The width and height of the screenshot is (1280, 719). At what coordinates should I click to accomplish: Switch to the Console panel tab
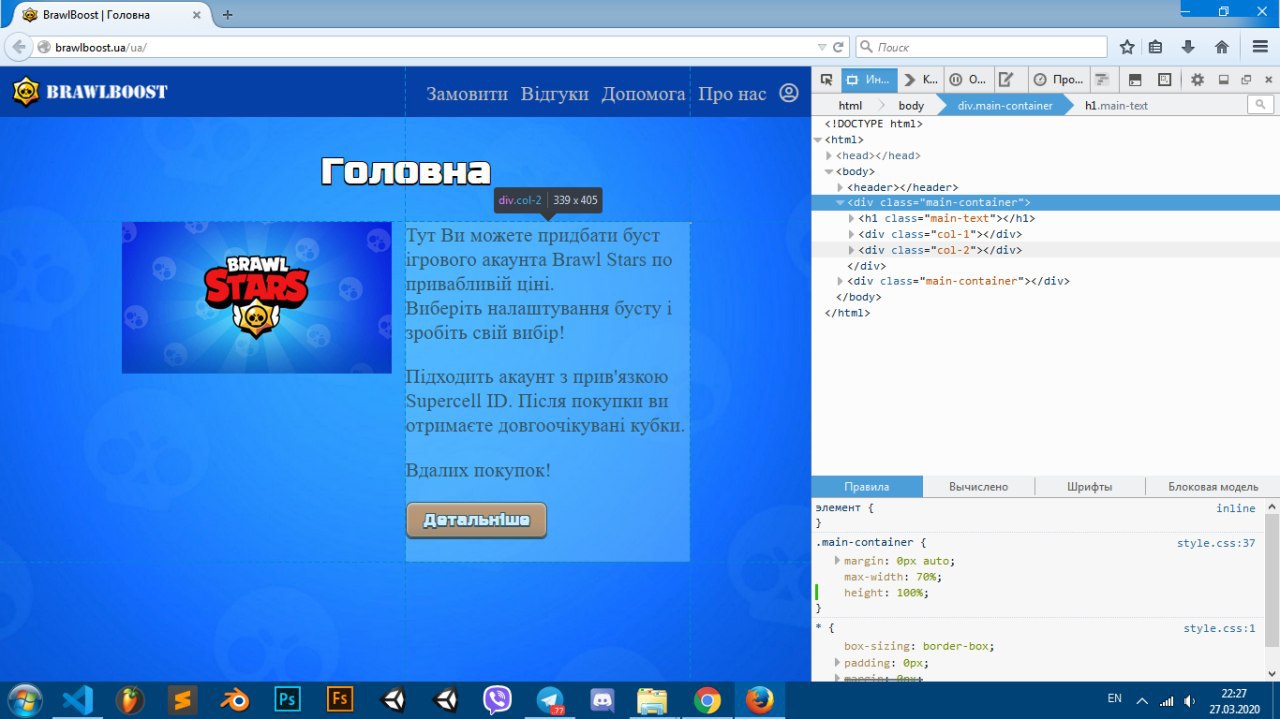click(x=921, y=80)
